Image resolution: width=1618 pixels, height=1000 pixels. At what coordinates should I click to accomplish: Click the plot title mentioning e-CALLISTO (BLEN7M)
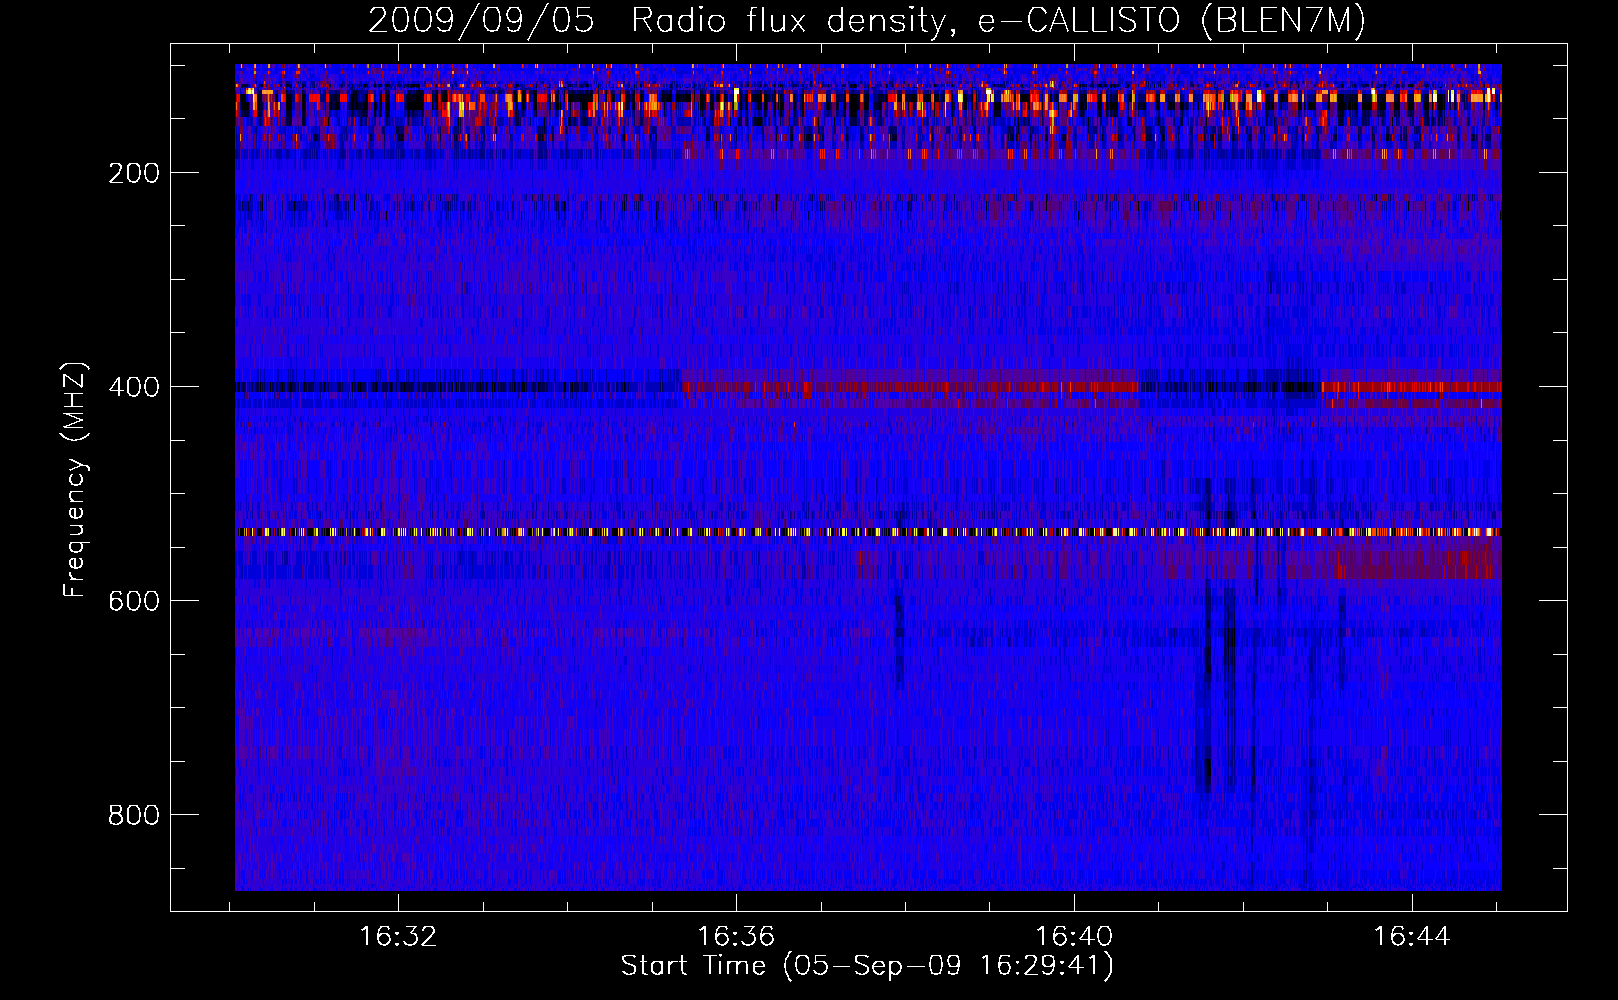pyautogui.click(x=867, y=21)
